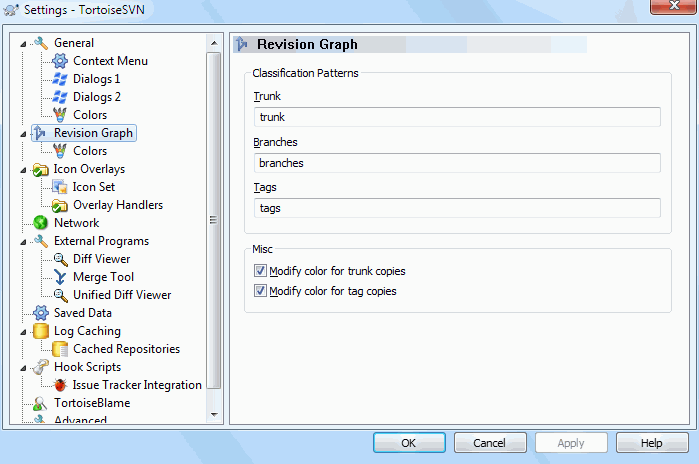
Task: Click the Icon Overlays folder icon
Action: (x=41, y=169)
